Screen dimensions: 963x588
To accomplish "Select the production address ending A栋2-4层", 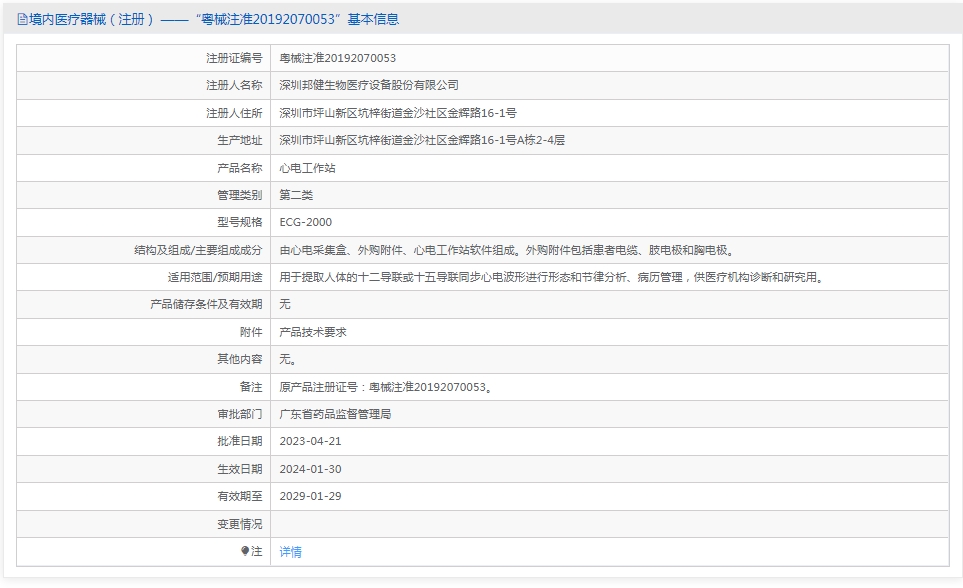I will coord(422,140).
